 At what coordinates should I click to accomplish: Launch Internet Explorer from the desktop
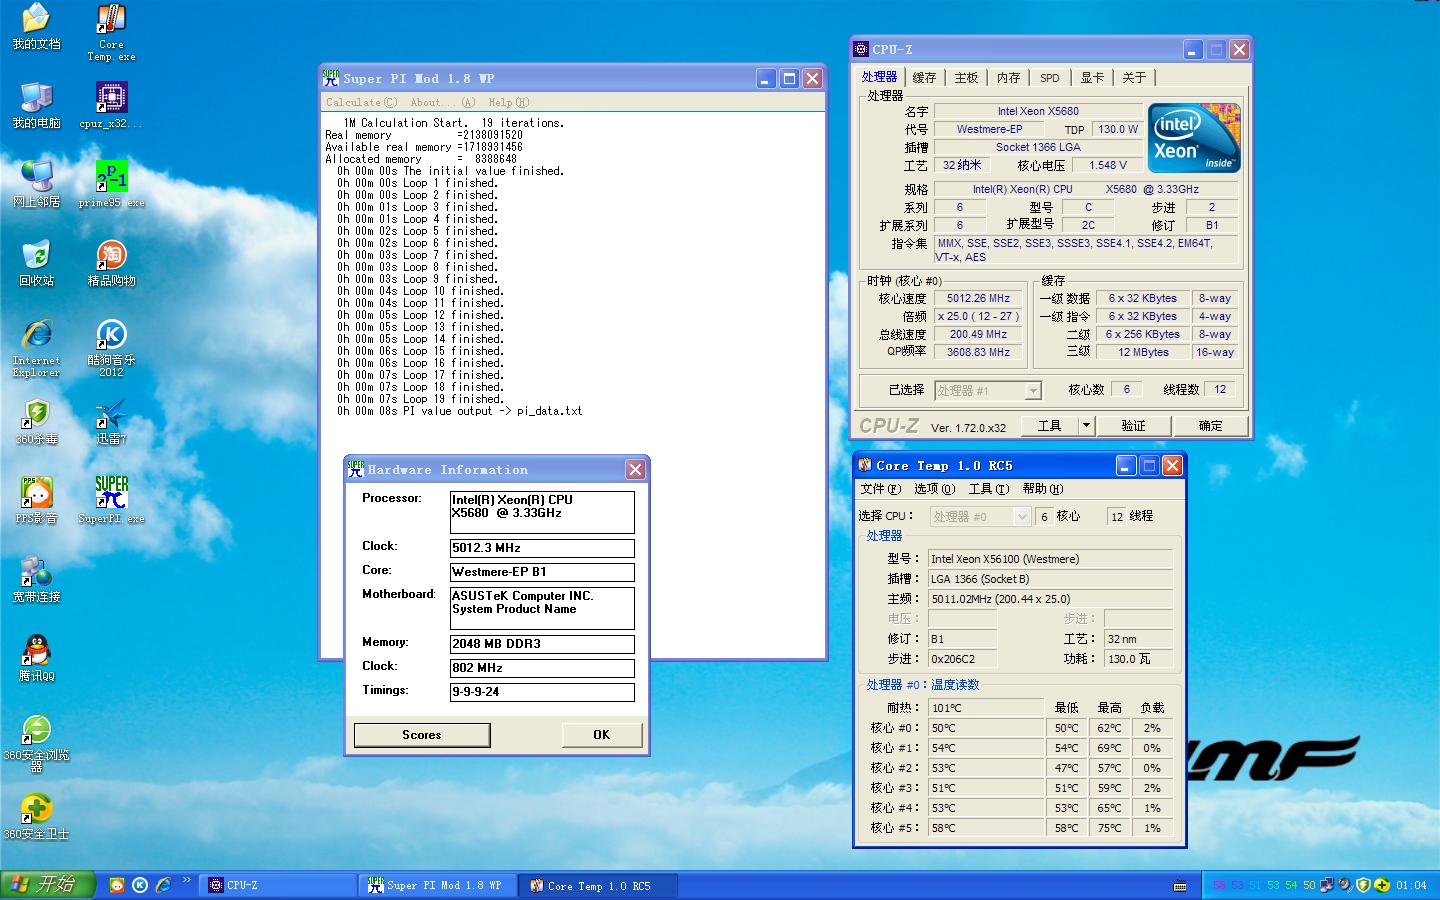click(x=36, y=348)
